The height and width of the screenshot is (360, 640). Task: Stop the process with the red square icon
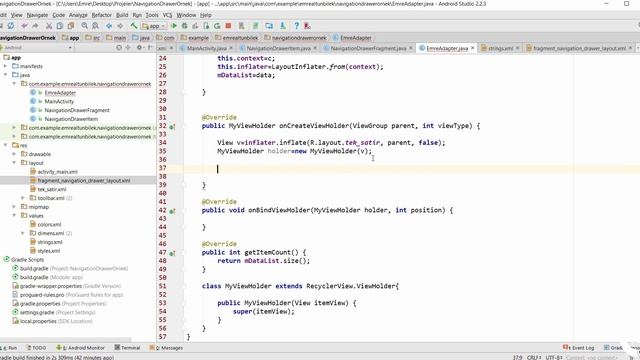[x=228, y=26]
